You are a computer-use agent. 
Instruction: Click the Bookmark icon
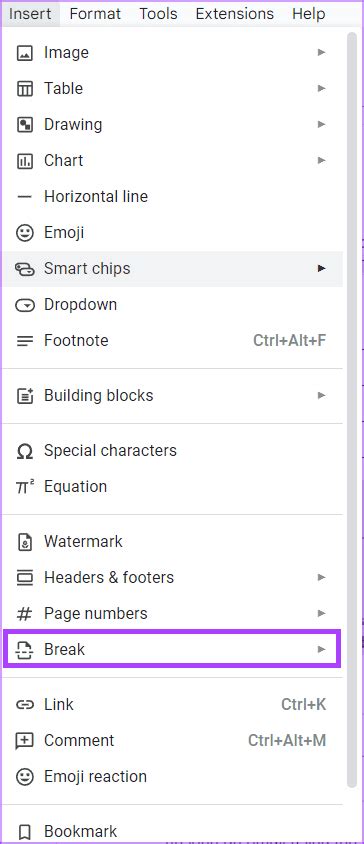[25, 831]
